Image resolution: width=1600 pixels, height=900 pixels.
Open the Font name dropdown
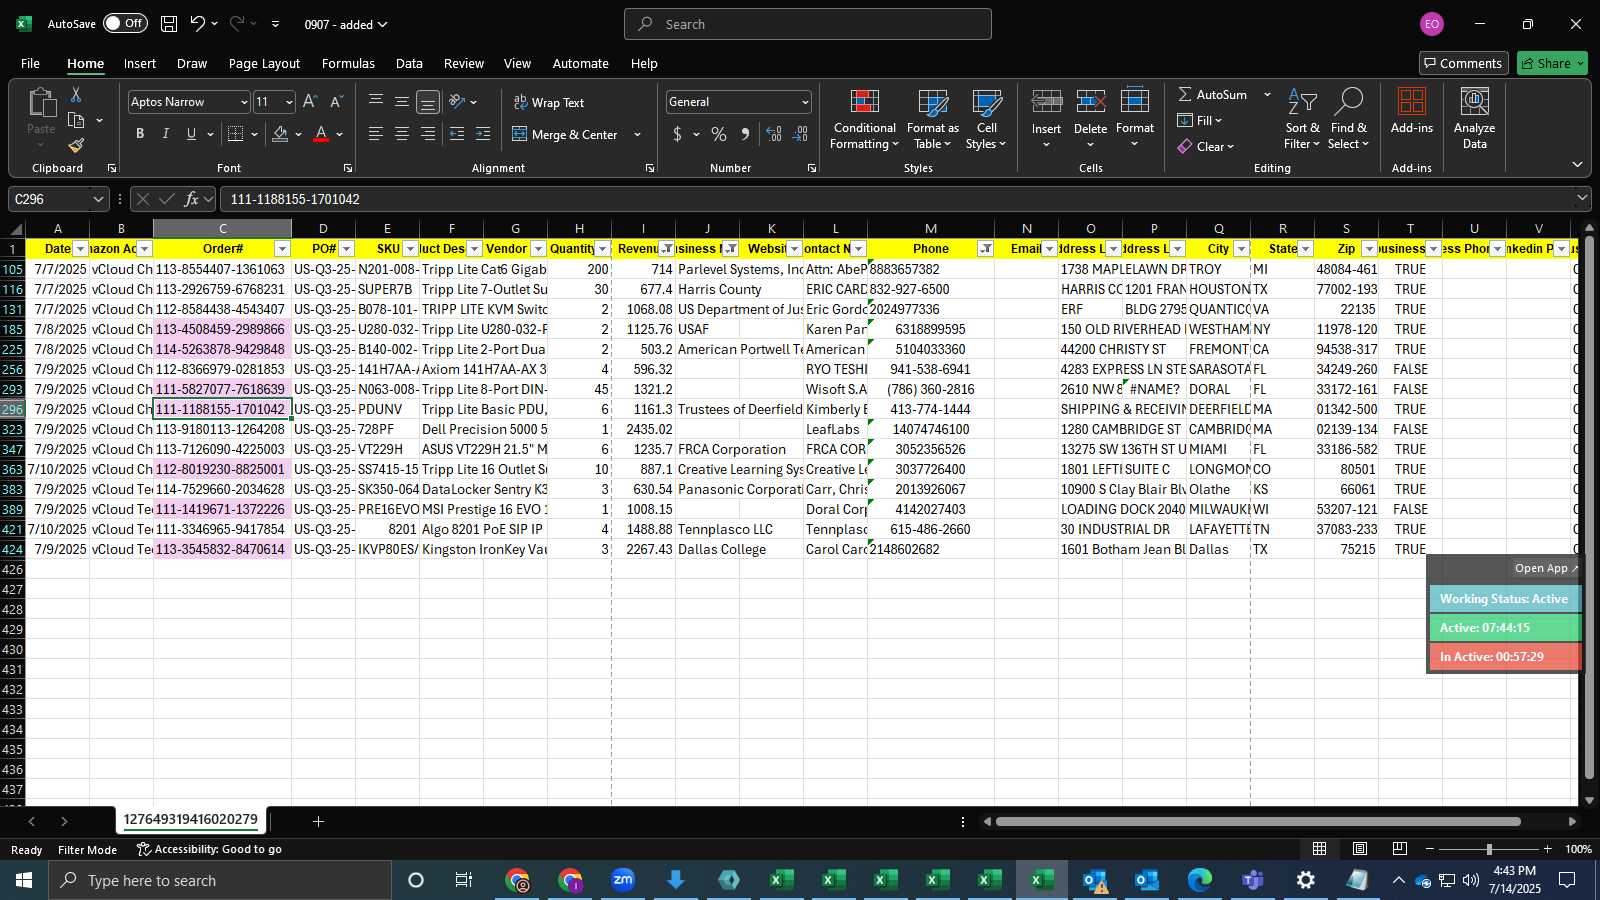pos(243,102)
